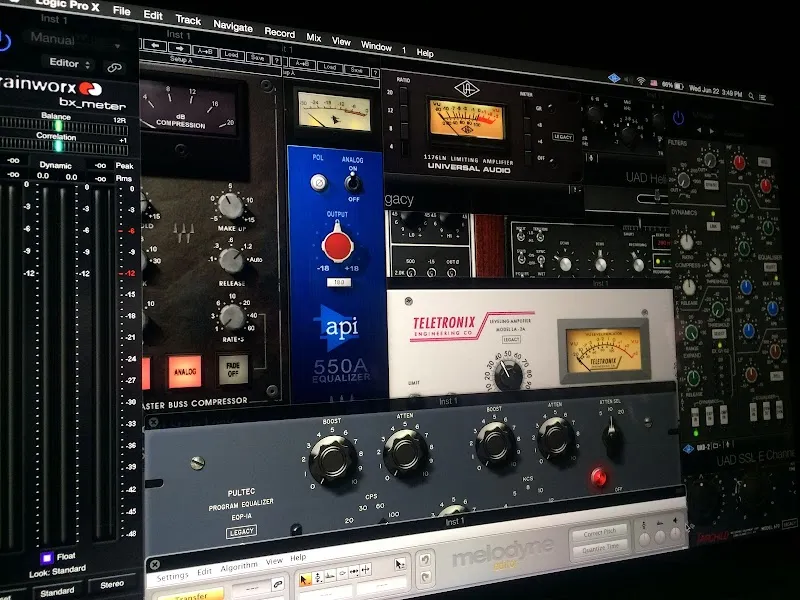
Task: Click the MAKE UP knob on Buss Compressor
Action: pos(230,205)
